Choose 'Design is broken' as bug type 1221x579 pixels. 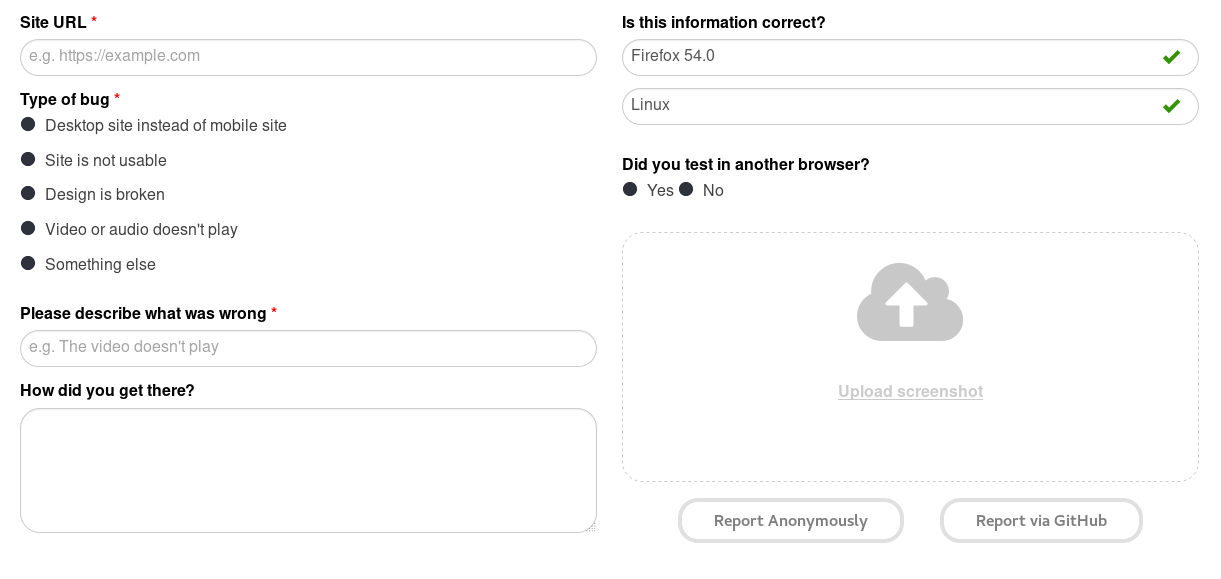click(28, 193)
